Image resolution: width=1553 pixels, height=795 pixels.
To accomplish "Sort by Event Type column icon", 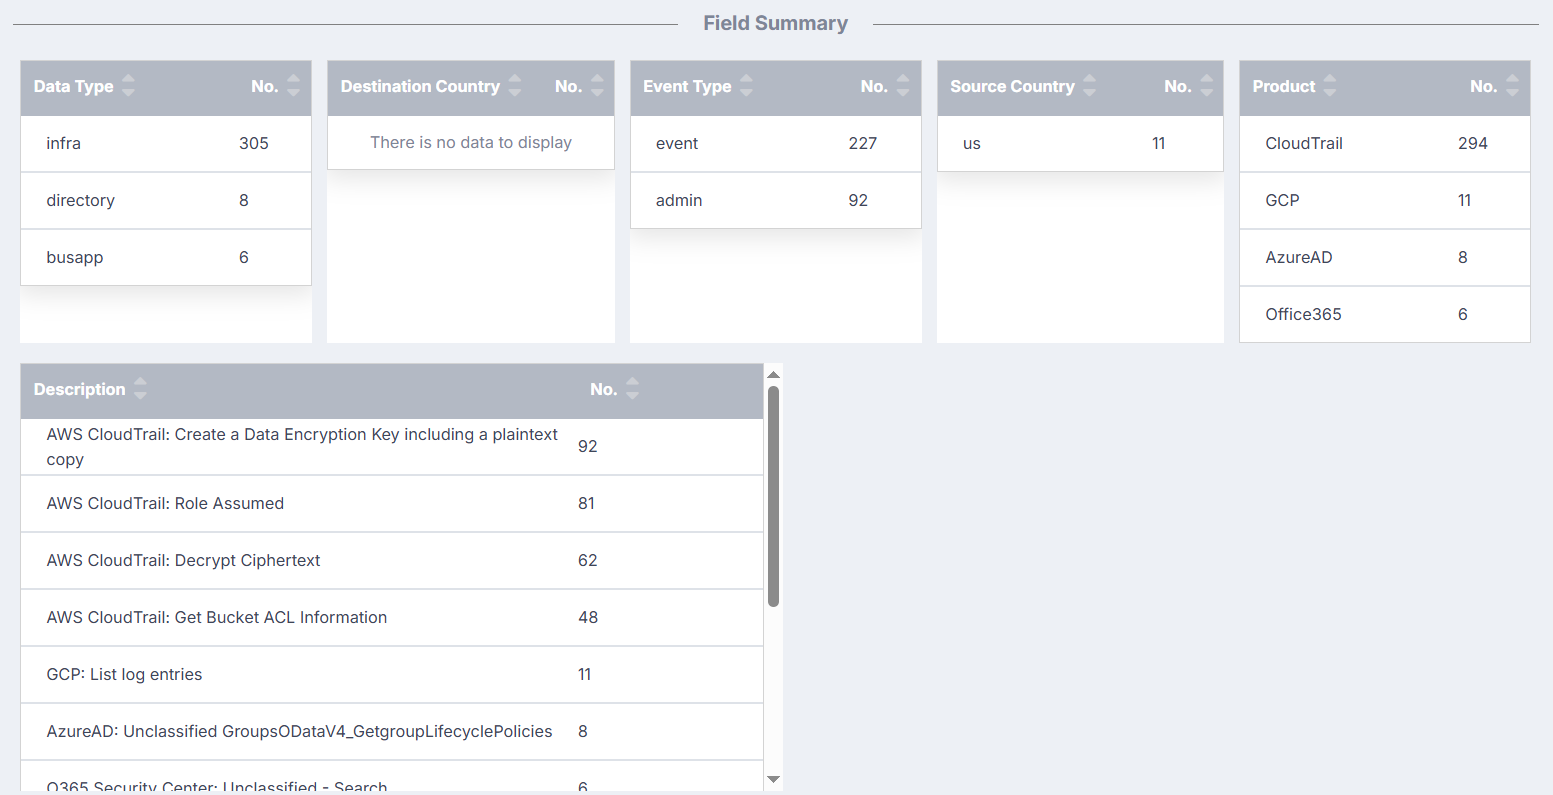I will [x=746, y=86].
